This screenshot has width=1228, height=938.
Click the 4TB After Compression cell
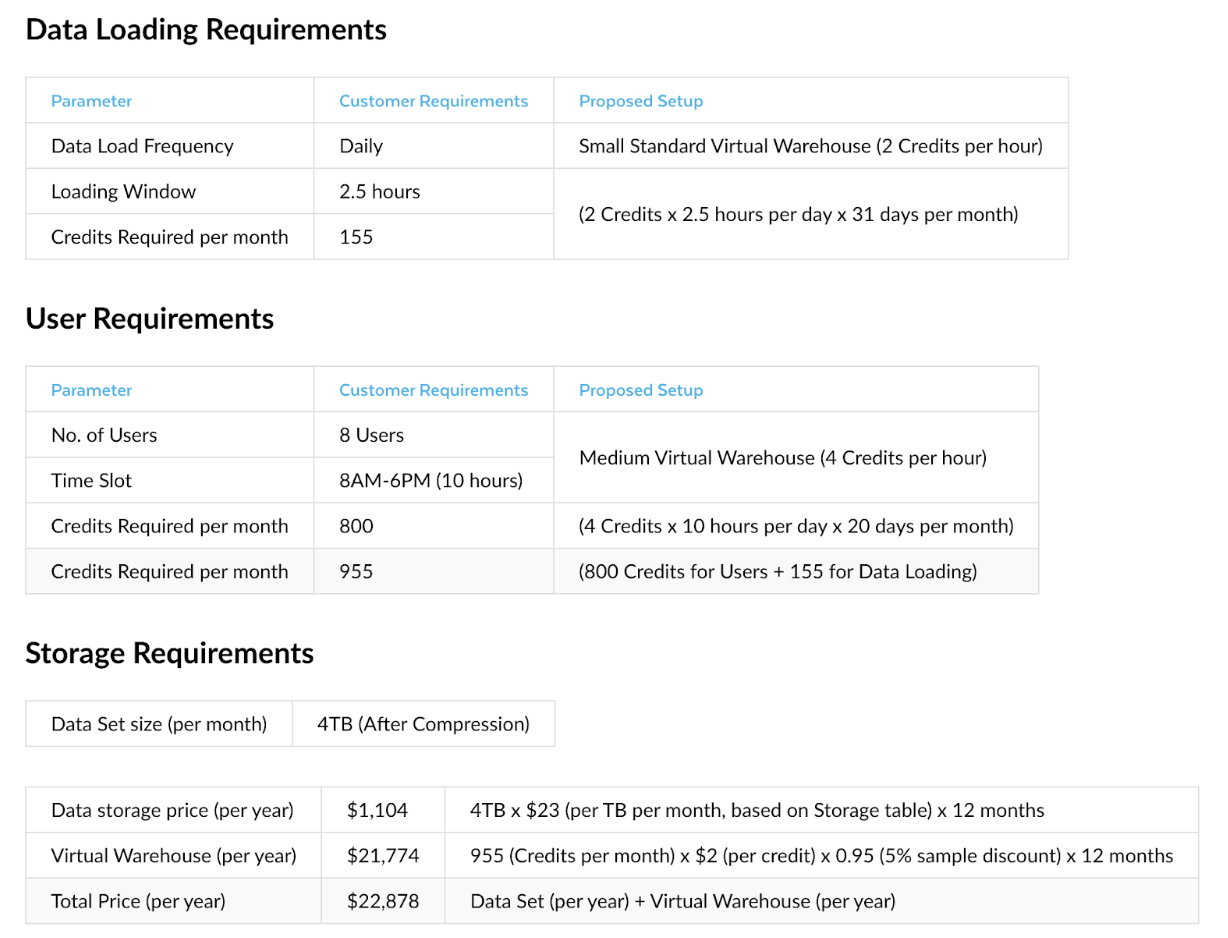424,723
